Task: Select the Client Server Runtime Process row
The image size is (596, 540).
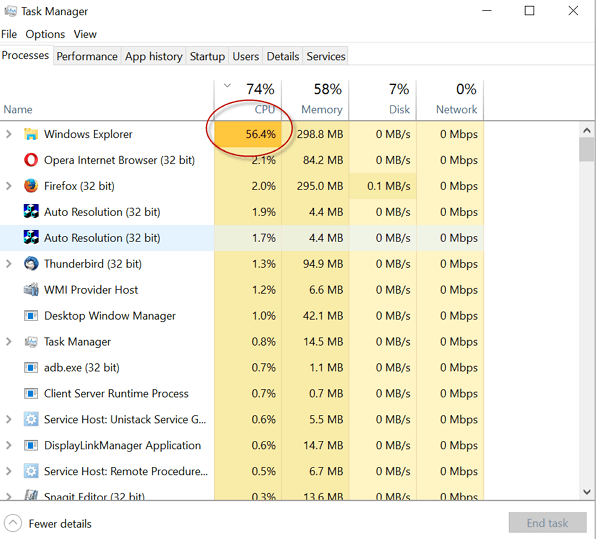Action: point(242,393)
